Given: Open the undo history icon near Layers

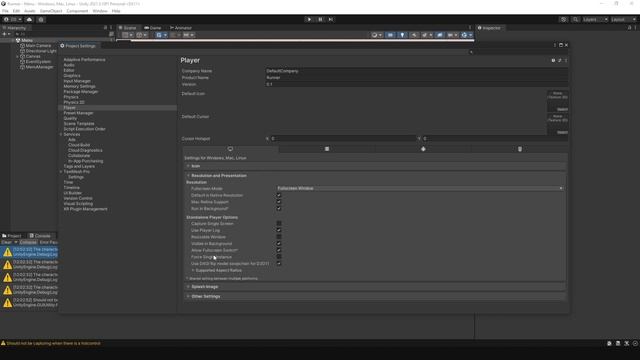Looking at the screenshot, I should 563,19.
